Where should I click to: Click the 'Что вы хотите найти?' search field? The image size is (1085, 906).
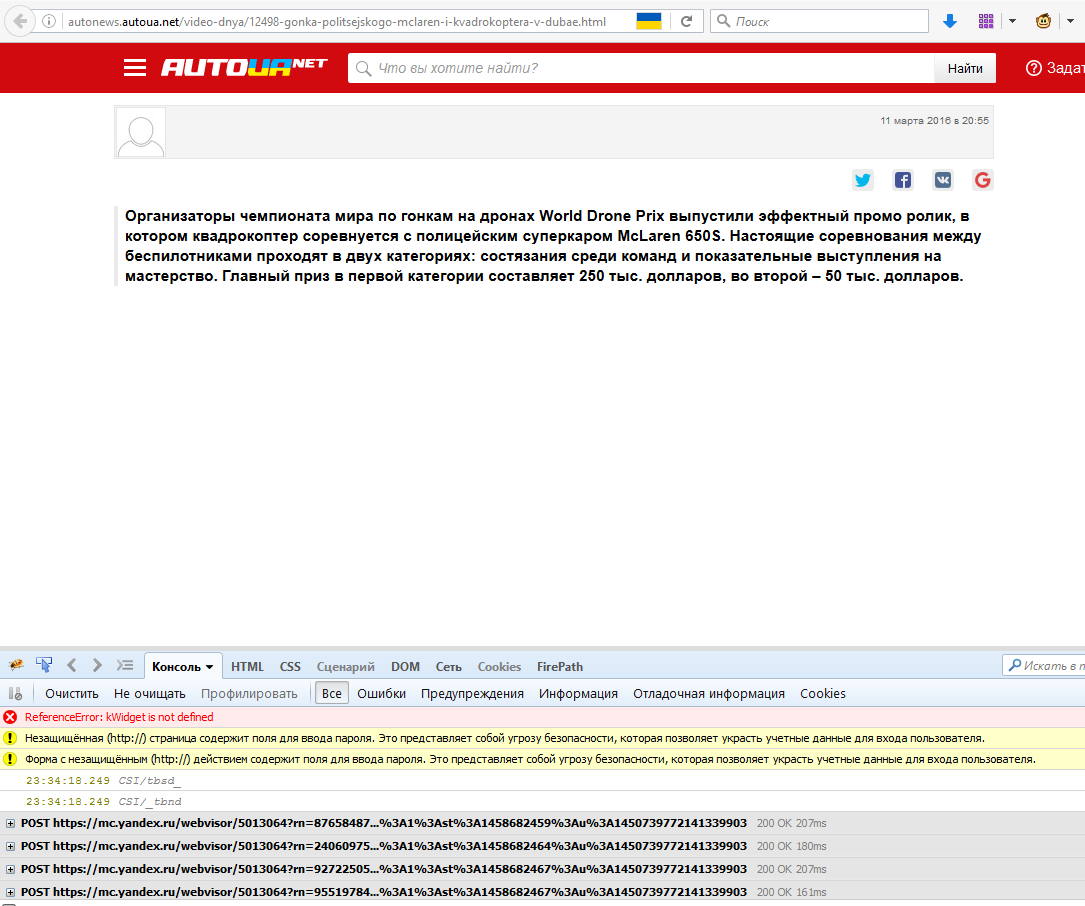pyautogui.click(x=640, y=68)
